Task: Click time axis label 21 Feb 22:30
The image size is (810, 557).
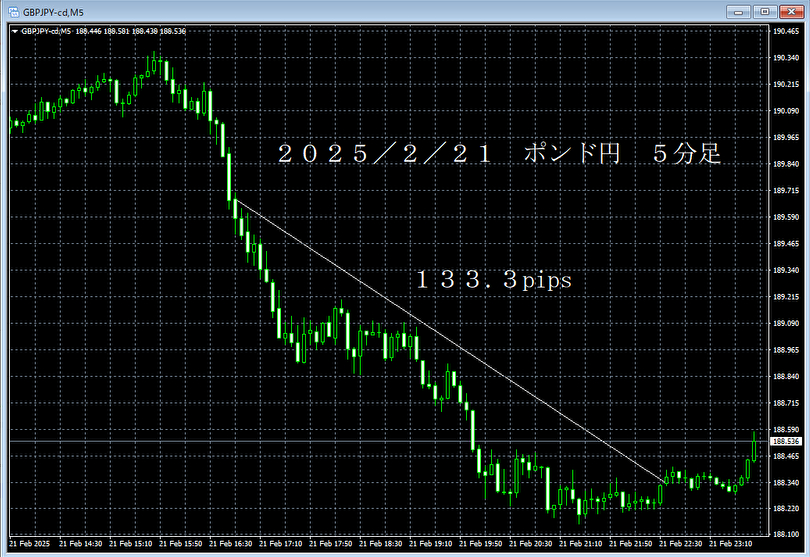Action: [681, 544]
